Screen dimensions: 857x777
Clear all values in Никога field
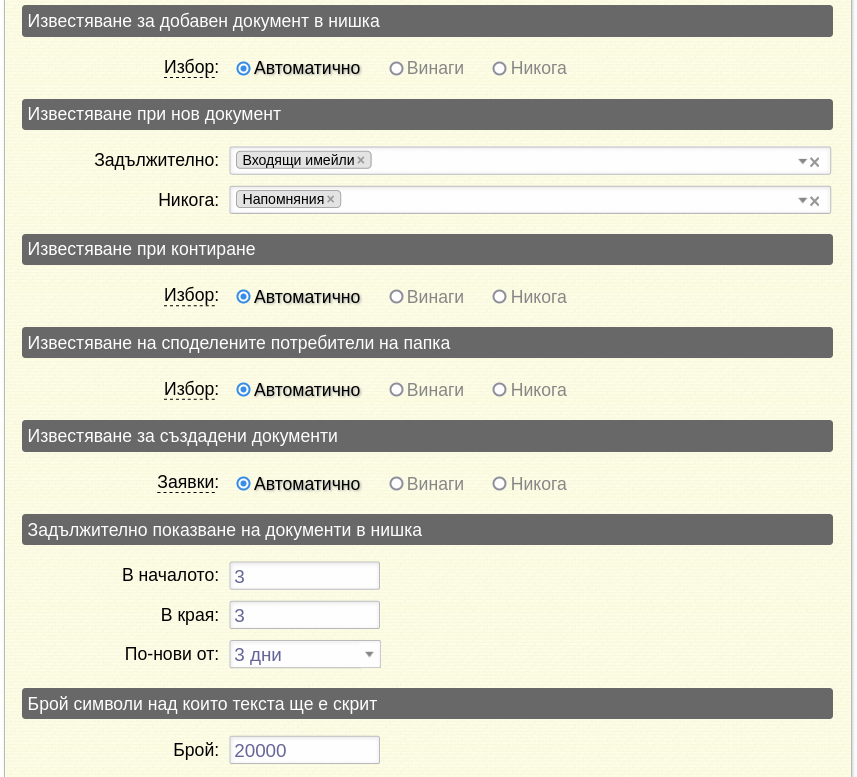pyautogui.click(x=814, y=201)
